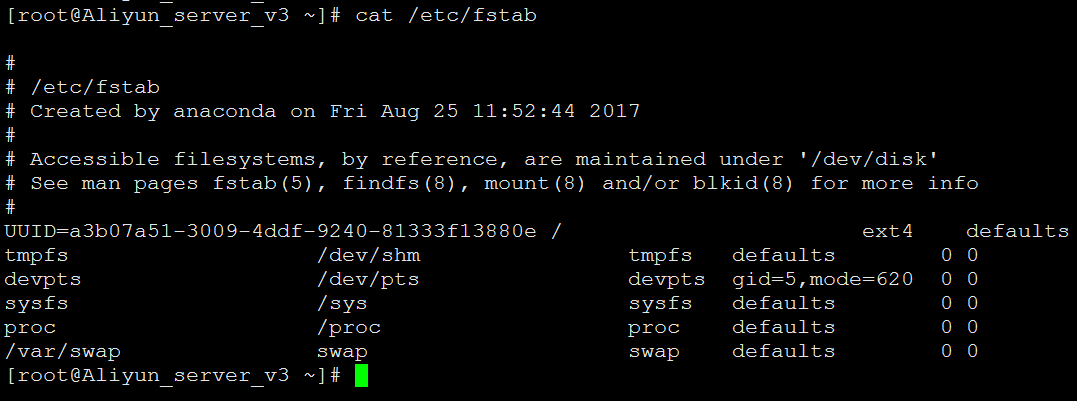The height and width of the screenshot is (401, 1077).
Task: Click the tmpfs device name in first column
Action: click(36, 255)
